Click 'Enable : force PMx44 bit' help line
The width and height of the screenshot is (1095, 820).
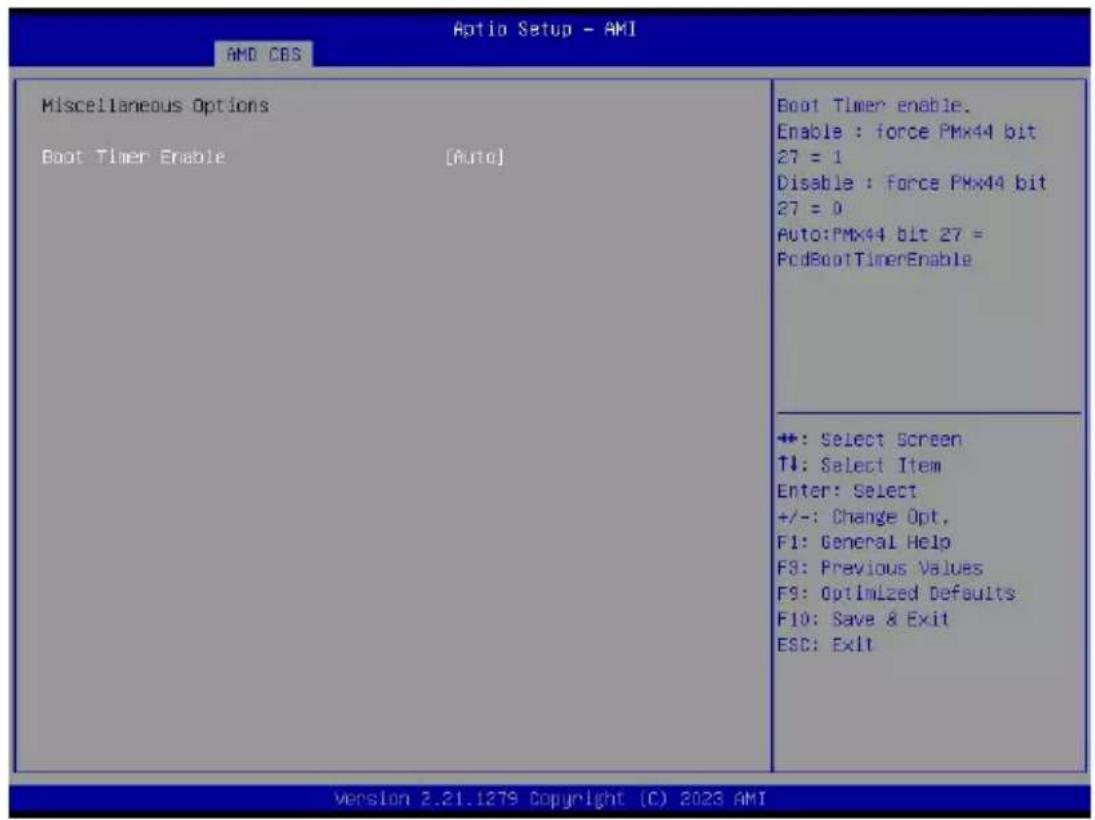[x=906, y=132]
